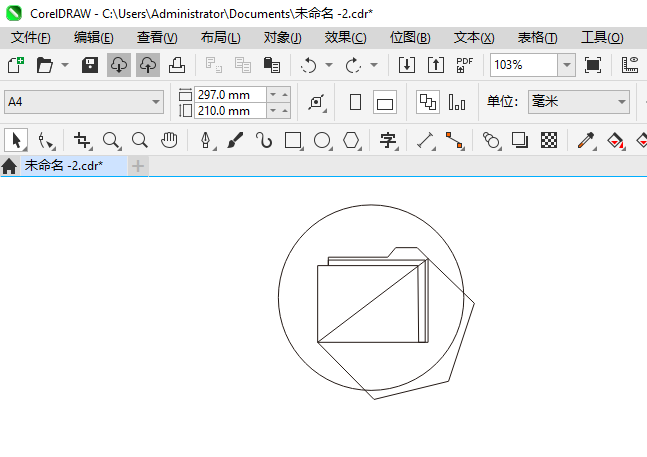
Task: Click the Import icon
Action: [407, 65]
